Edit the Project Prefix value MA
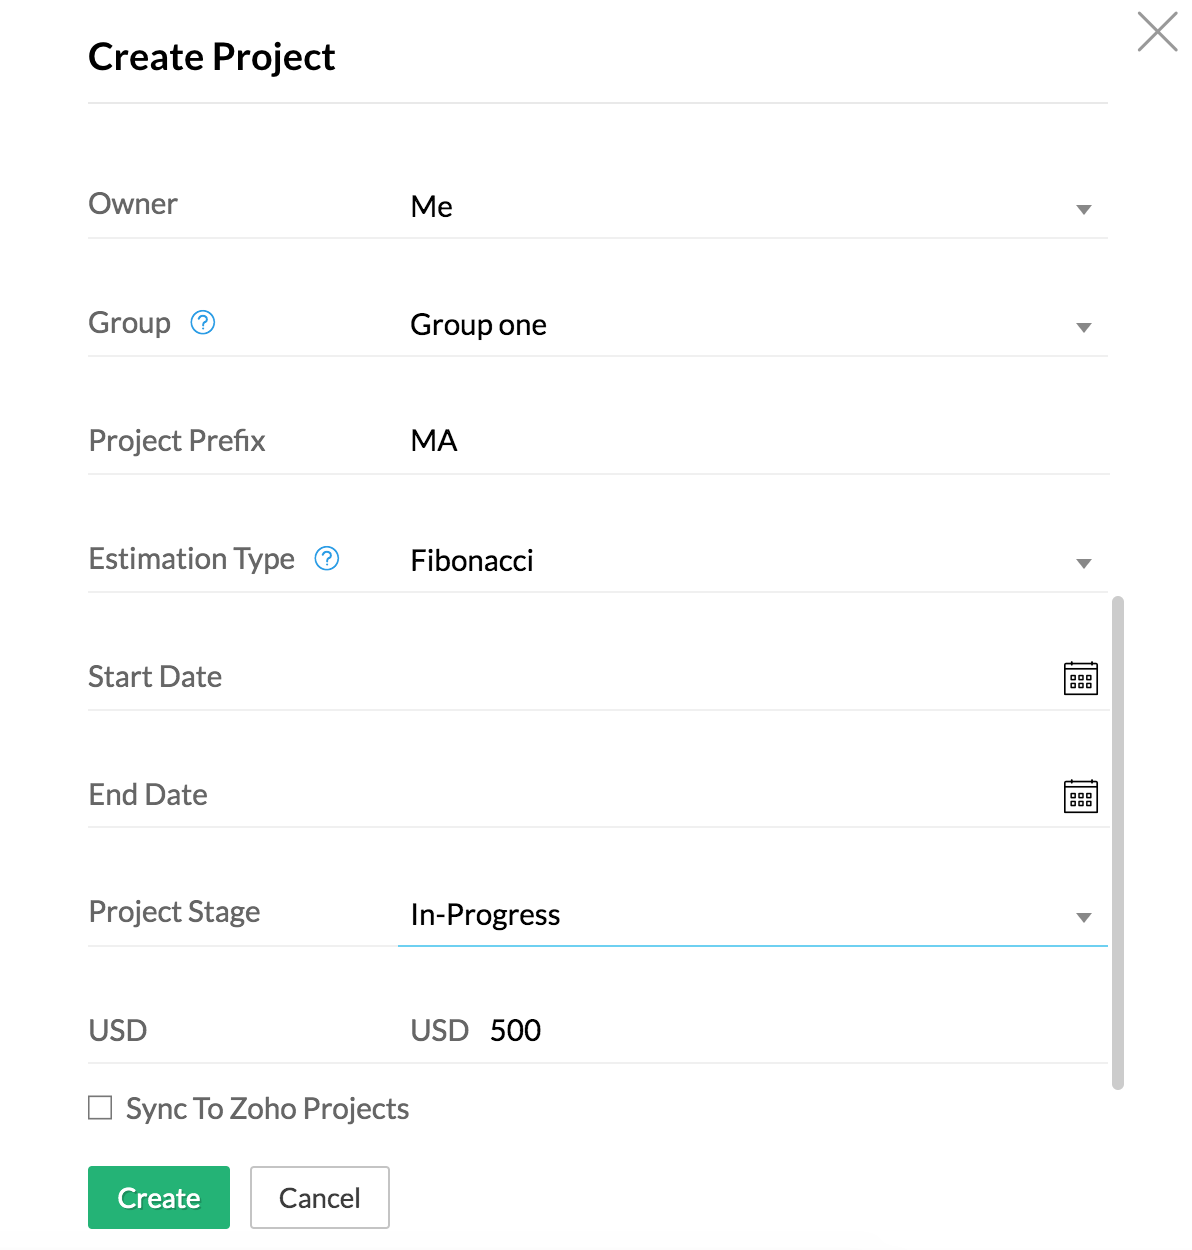This screenshot has width=1192, height=1250. coord(434,440)
